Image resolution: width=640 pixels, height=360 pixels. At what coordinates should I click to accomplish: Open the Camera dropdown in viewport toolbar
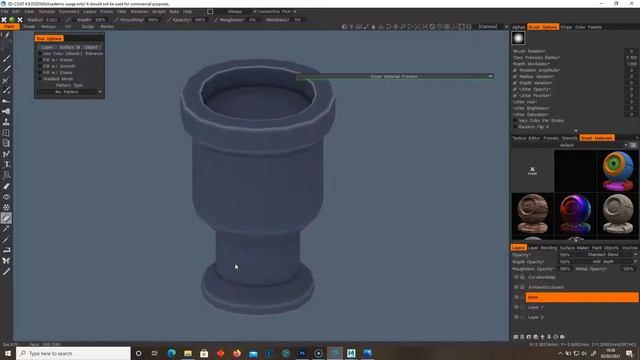click(x=493, y=27)
